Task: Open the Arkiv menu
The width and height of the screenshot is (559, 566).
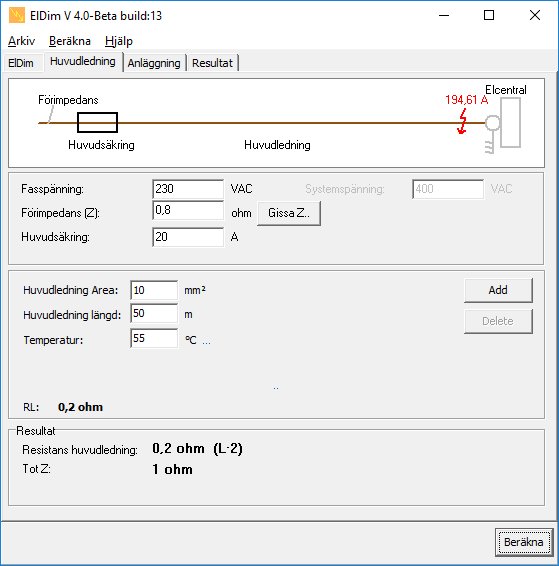Action: (21, 41)
